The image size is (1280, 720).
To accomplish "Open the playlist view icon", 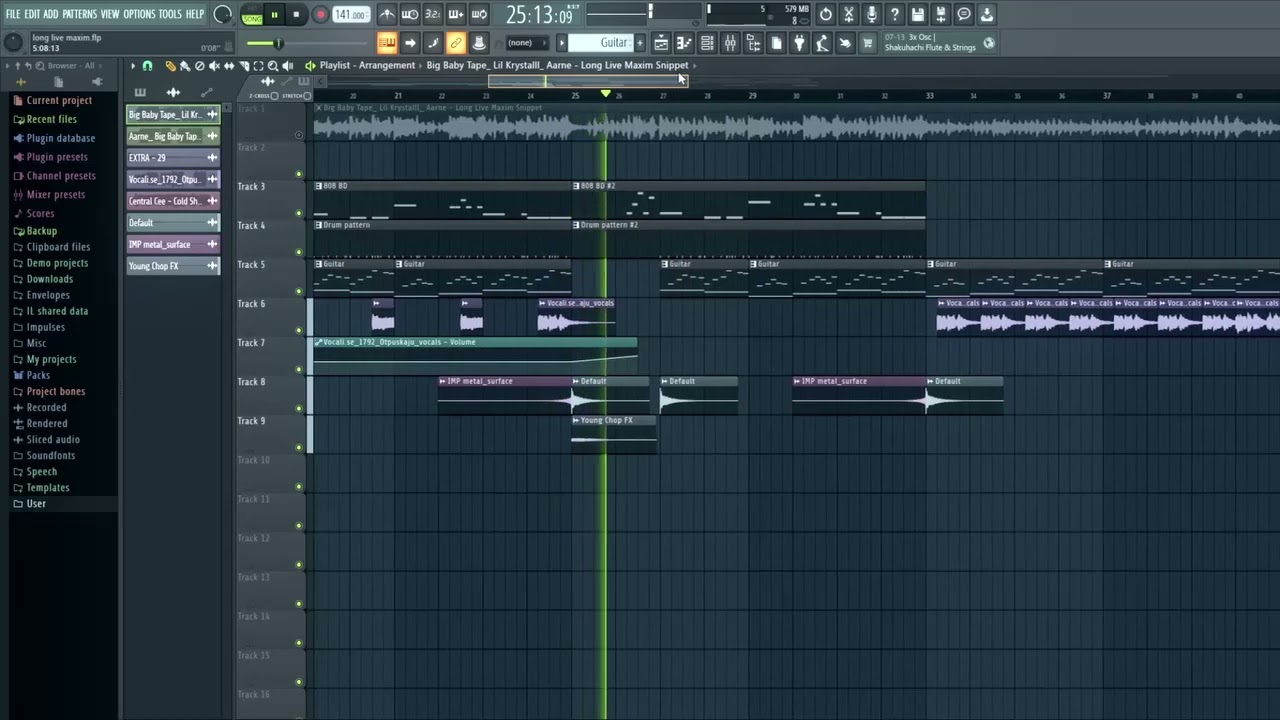I will (x=661, y=43).
